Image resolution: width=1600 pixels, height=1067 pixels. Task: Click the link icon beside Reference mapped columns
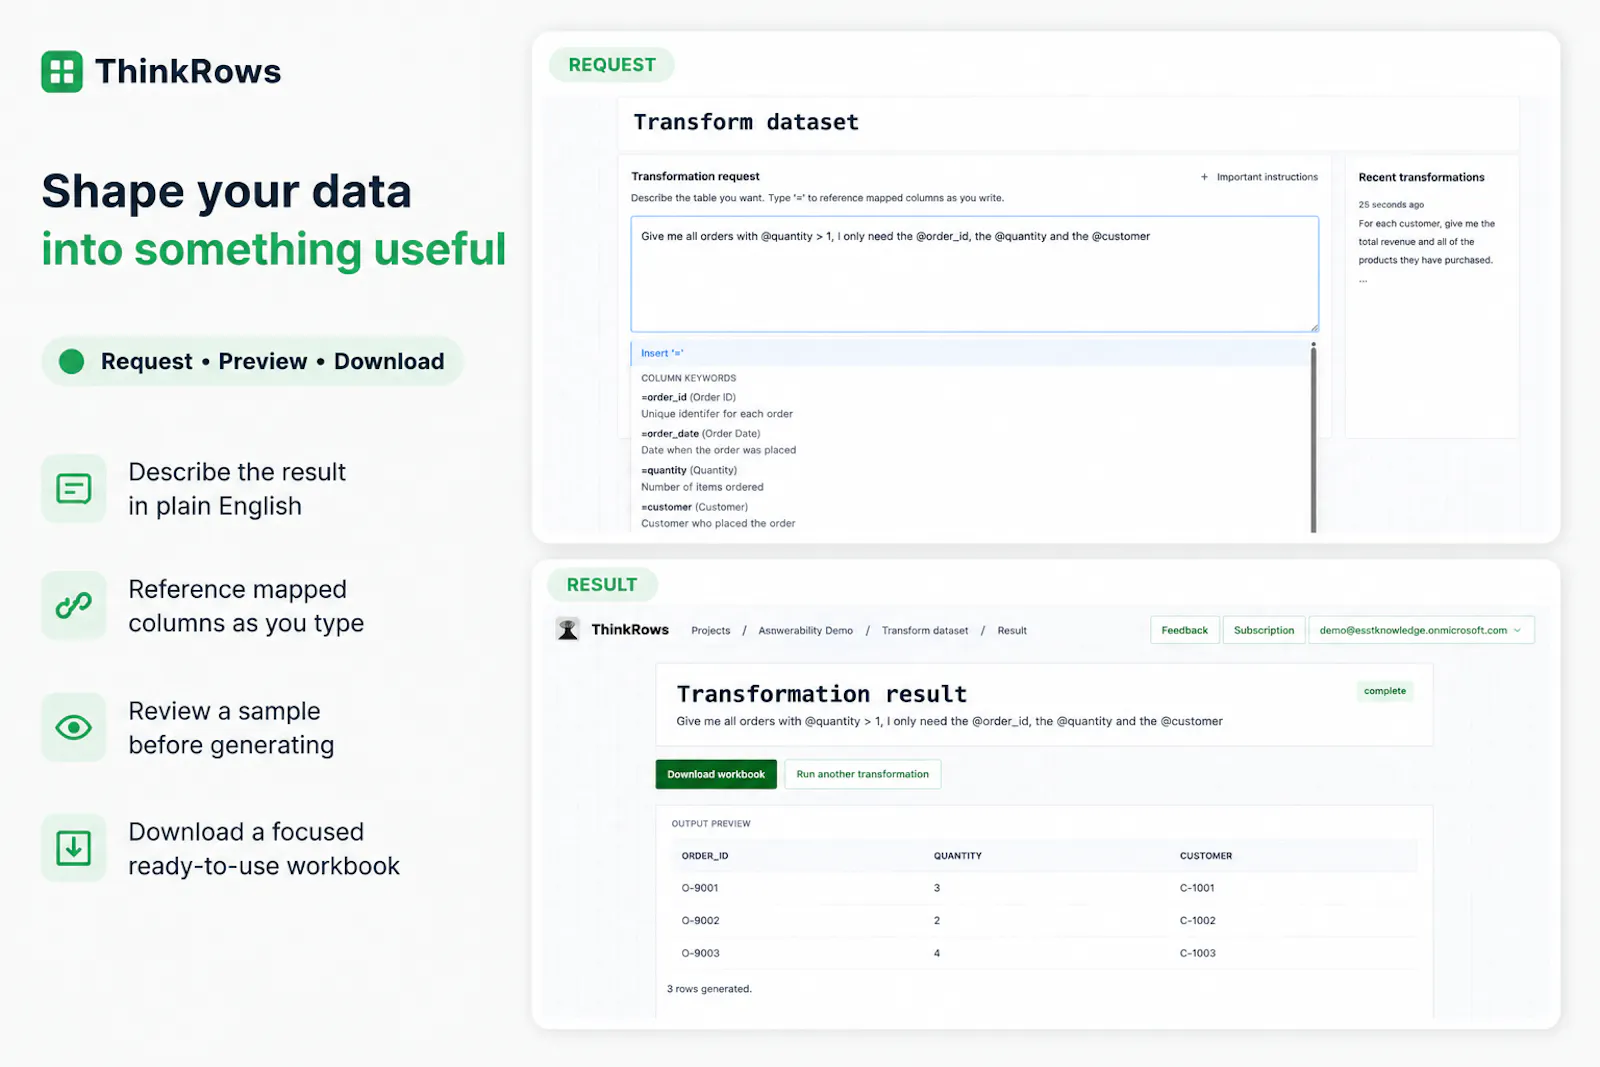[74, 605]
